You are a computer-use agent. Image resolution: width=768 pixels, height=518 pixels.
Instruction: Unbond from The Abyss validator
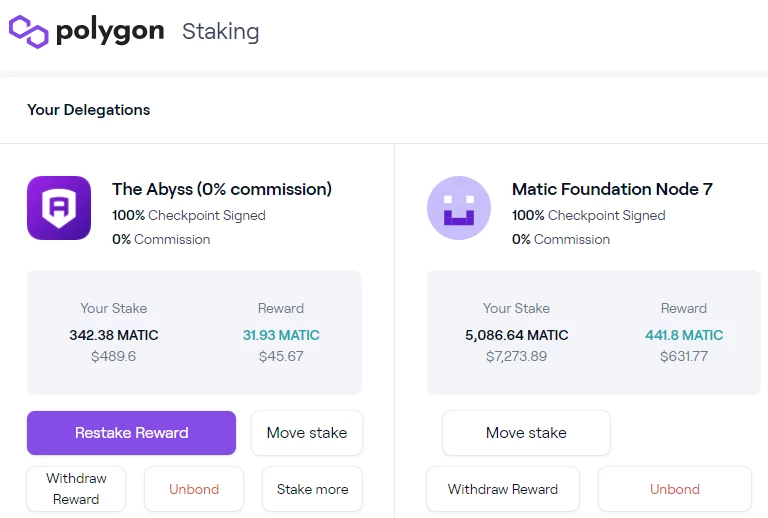194,489
